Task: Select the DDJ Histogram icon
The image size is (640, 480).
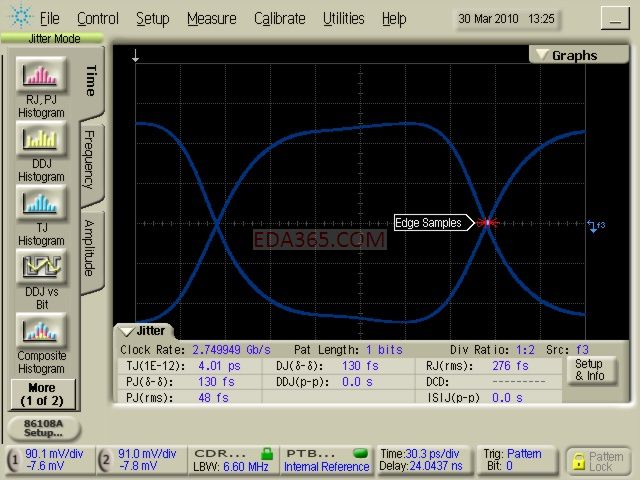Action: 40,140
